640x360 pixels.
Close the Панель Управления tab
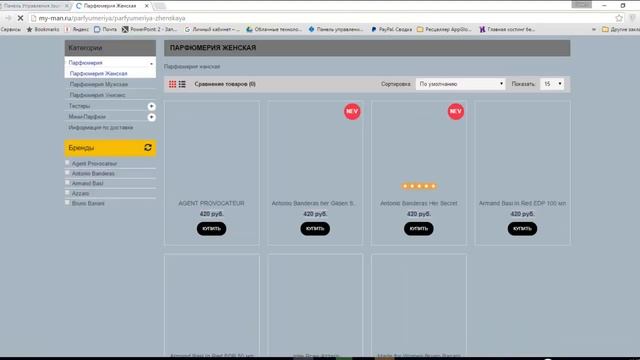point(67,6)
